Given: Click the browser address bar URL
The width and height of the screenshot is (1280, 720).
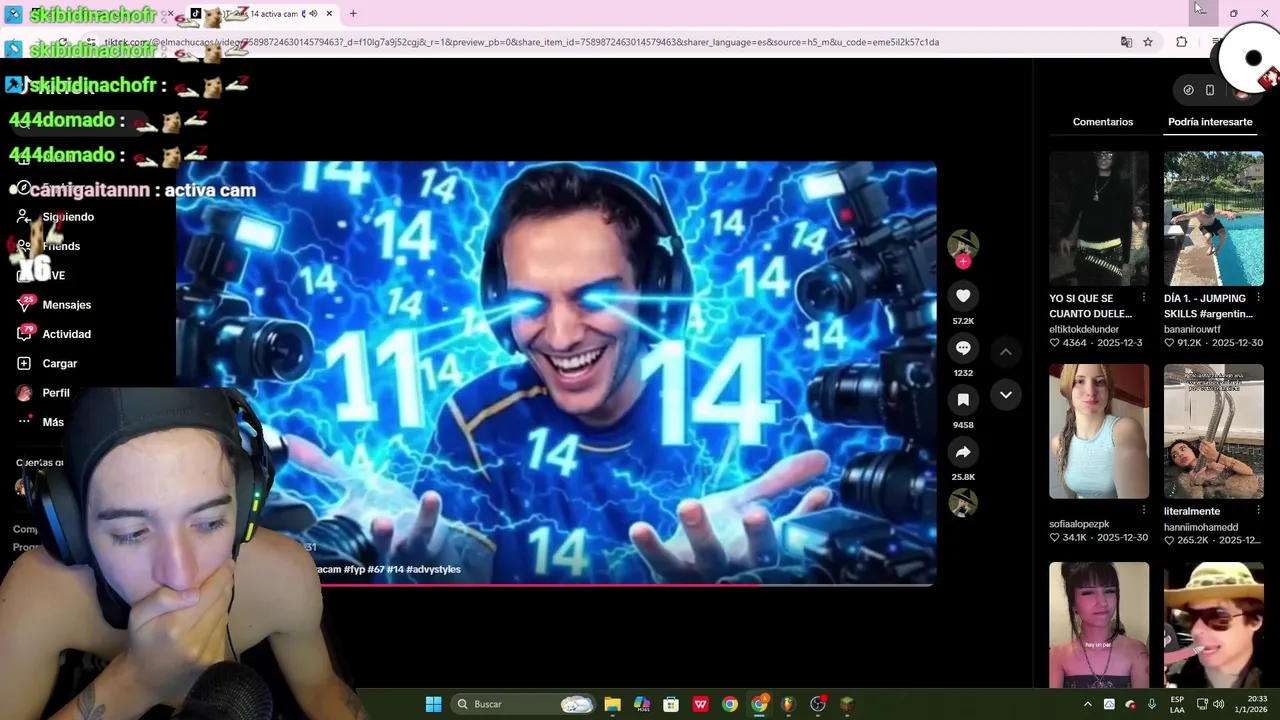Looking at the screenshot, I should 522,42.
